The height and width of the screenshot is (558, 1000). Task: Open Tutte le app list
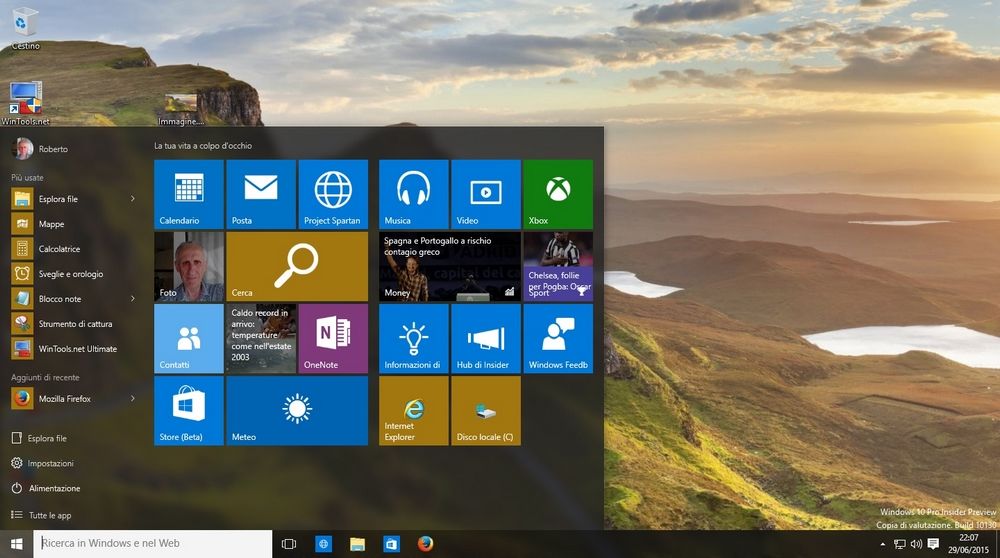49,516
